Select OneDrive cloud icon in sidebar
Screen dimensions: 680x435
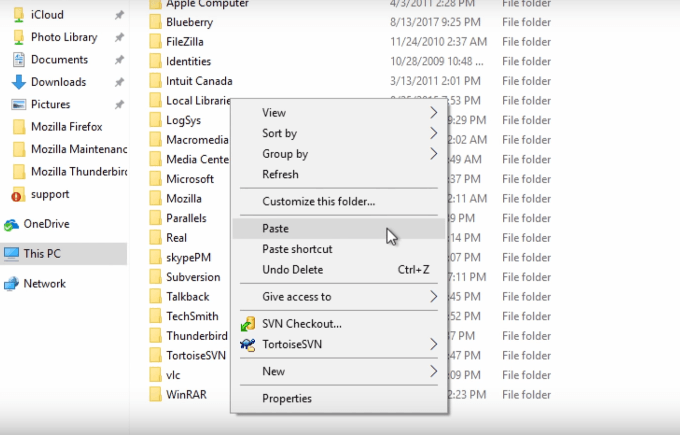(11, 224)
